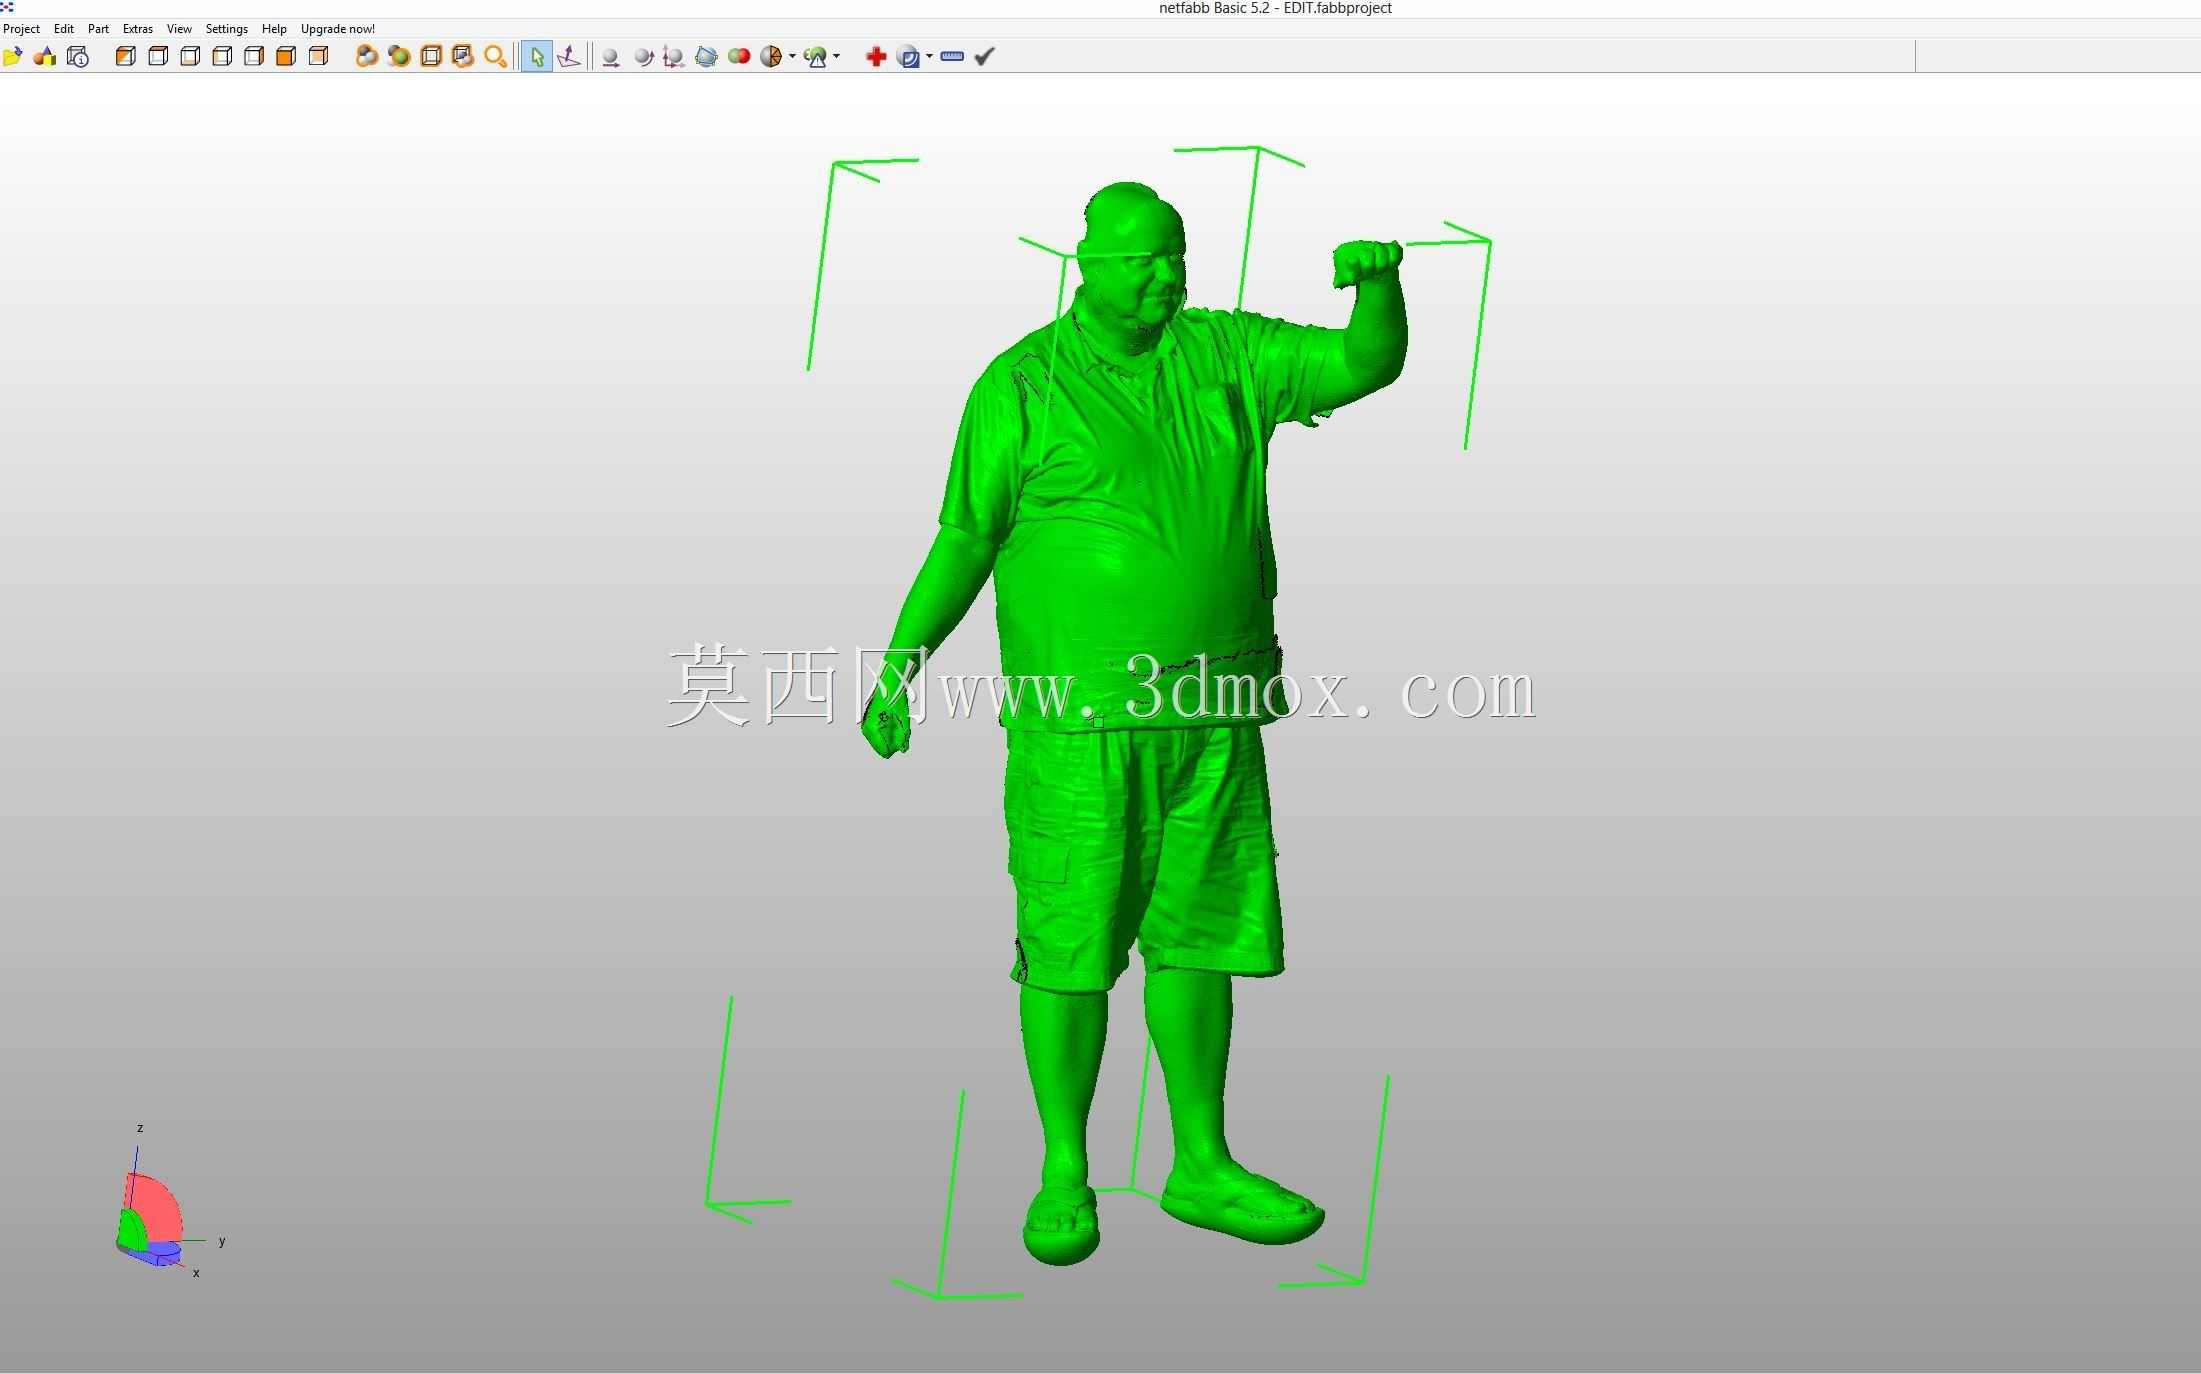Open the Help menu
Screen dimensions: 2201x1374
click(274, 29)
